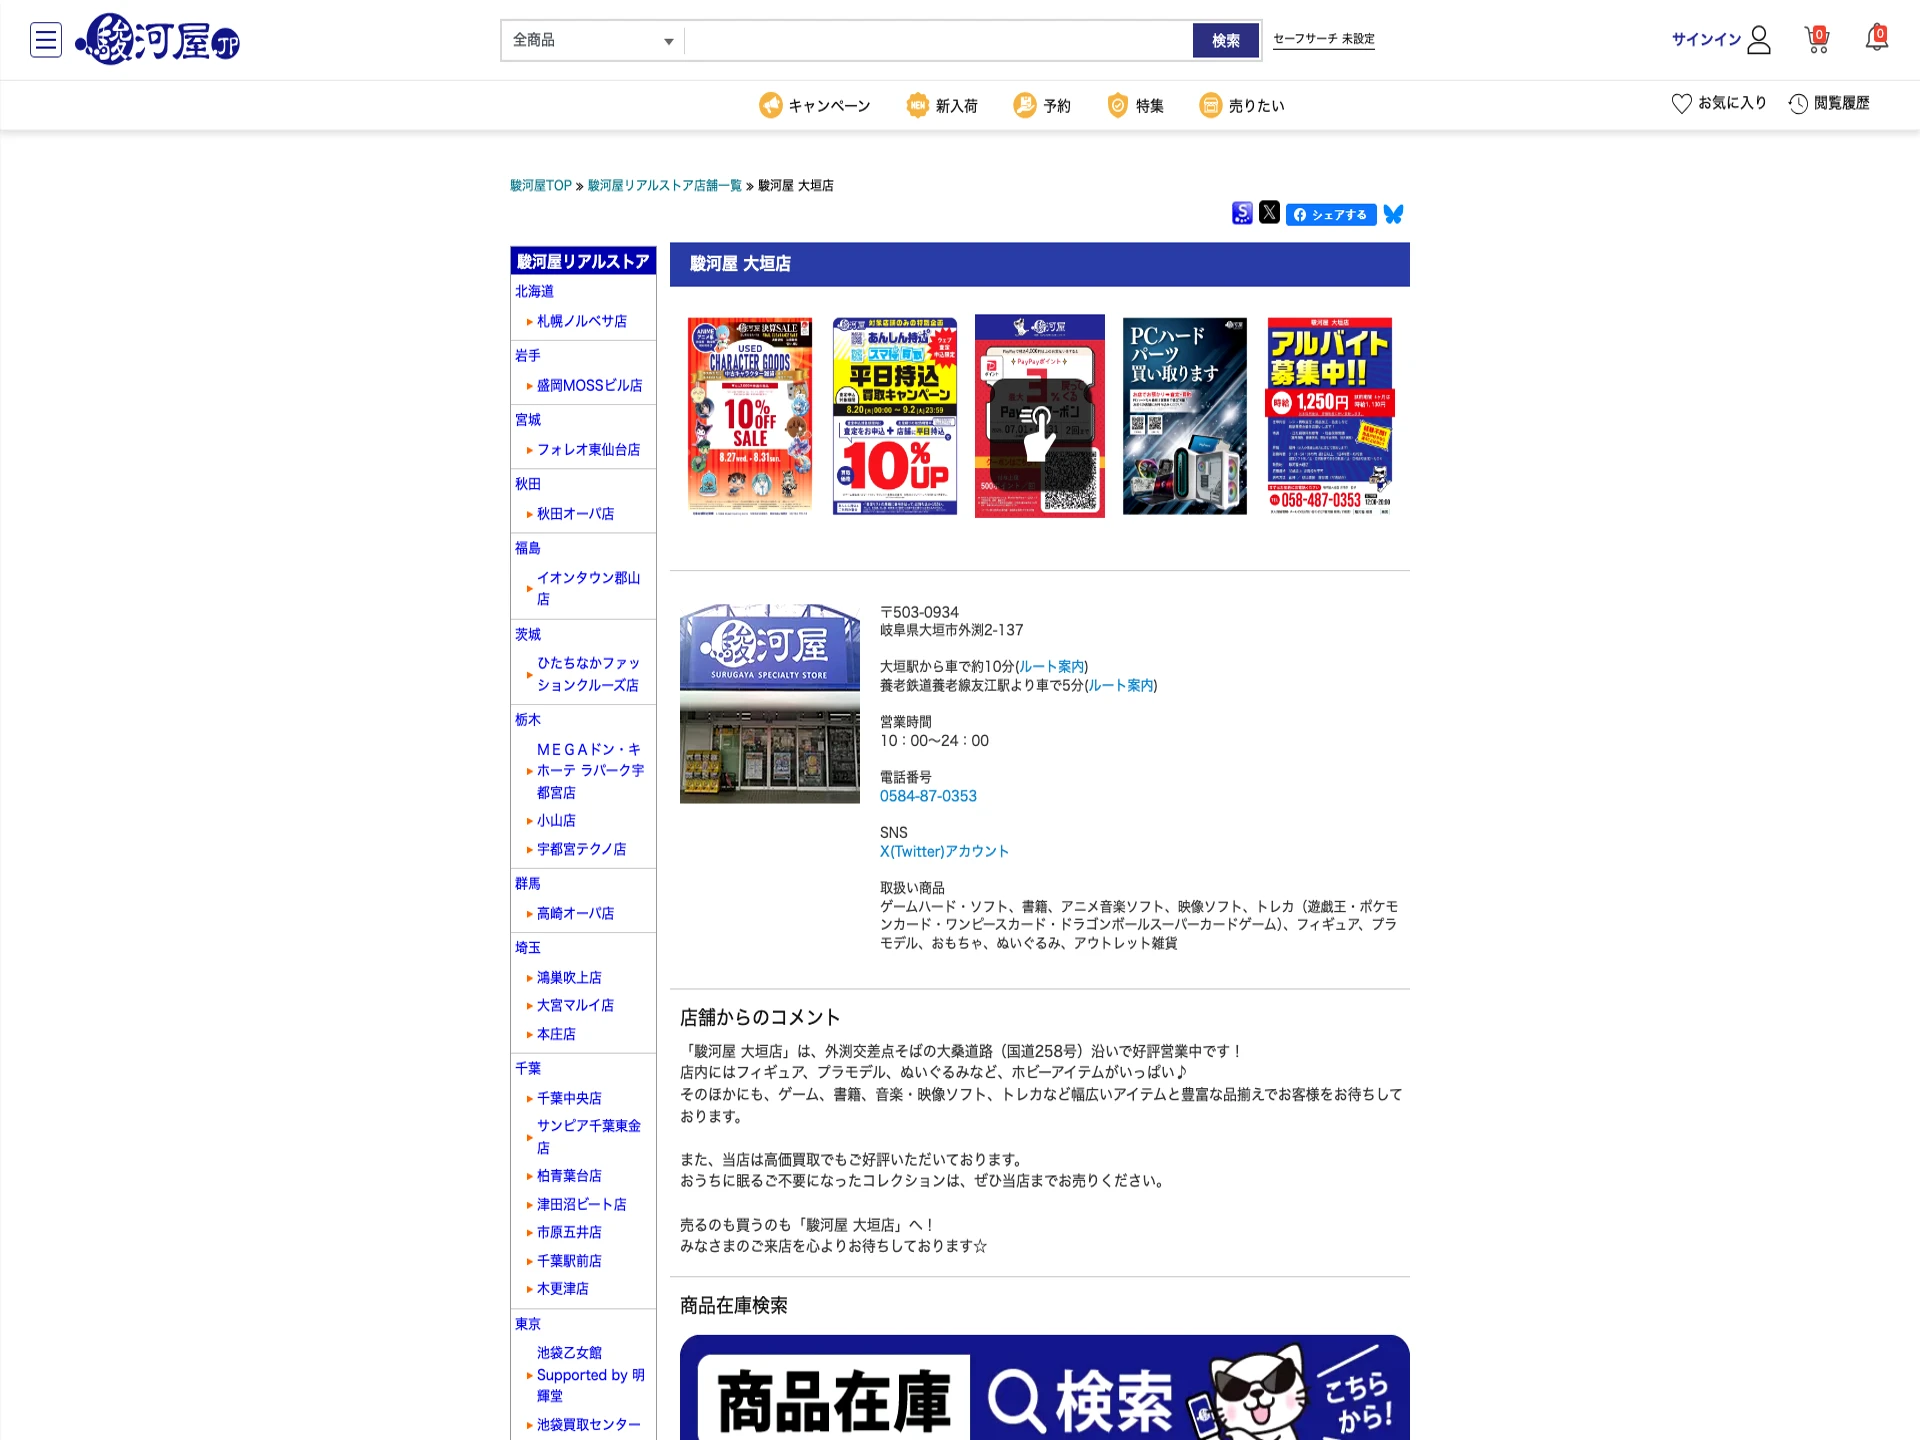Image resolution: width=1920 pixels, height=1440 pixels.
Task: Open セーフサーチ 未設定 link
Action: pyautogui.click(x=1324, y=39)
